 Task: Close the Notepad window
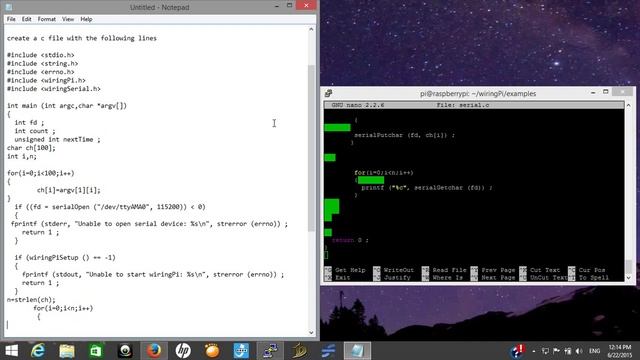coord(306,5)
